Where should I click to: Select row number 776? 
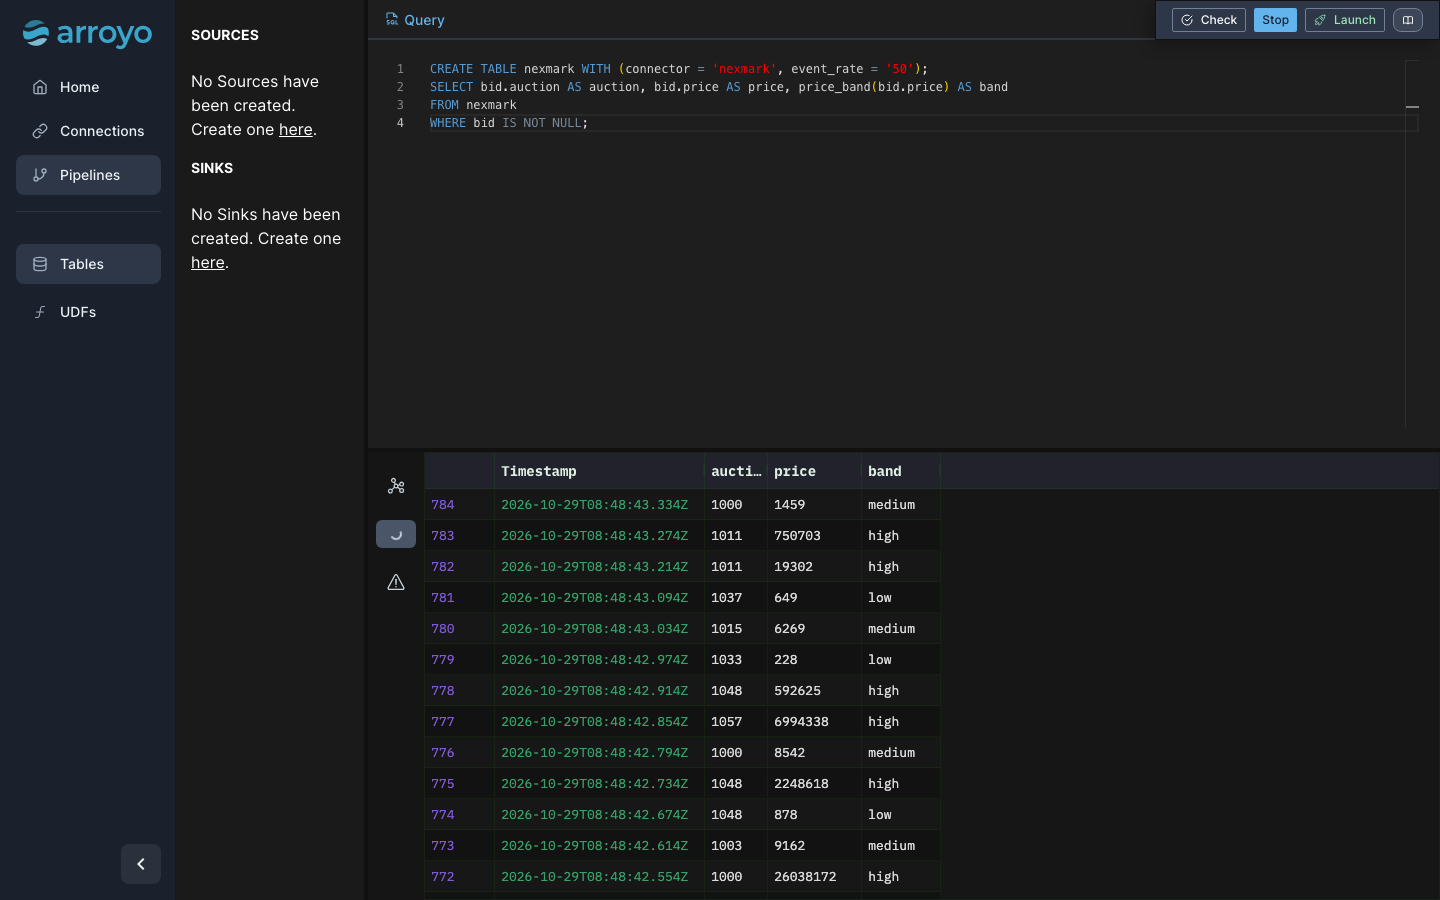443,753
